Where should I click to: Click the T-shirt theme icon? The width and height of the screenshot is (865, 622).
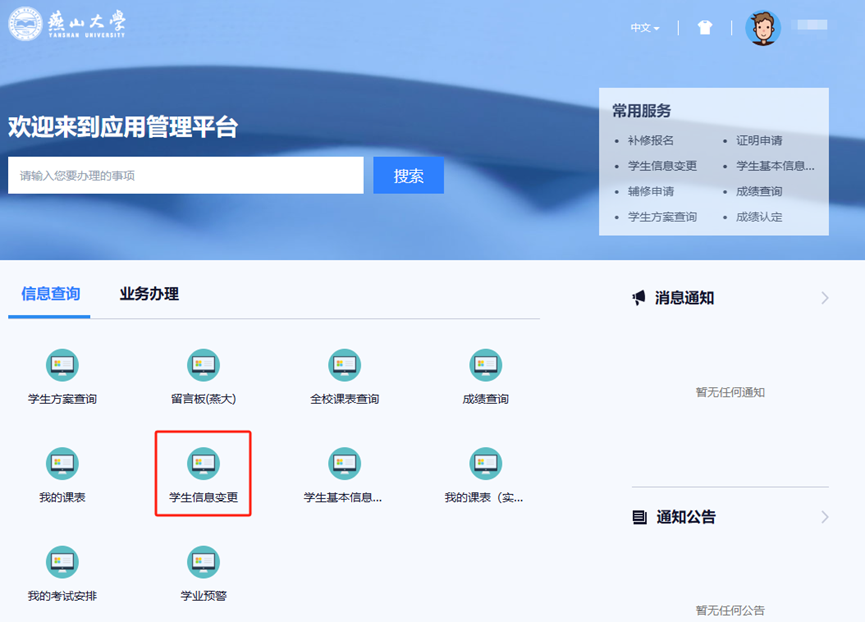(705, 28)
